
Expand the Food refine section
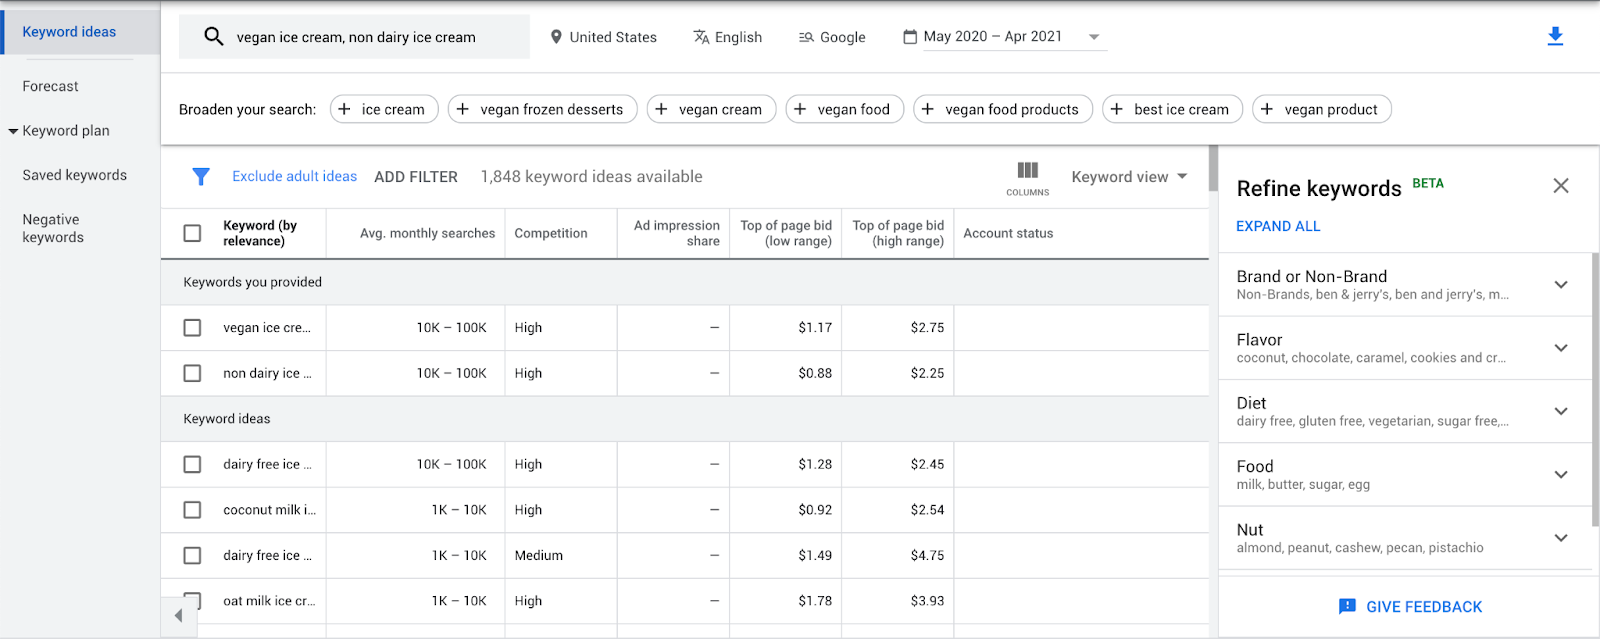click(x=1561, y=475)
